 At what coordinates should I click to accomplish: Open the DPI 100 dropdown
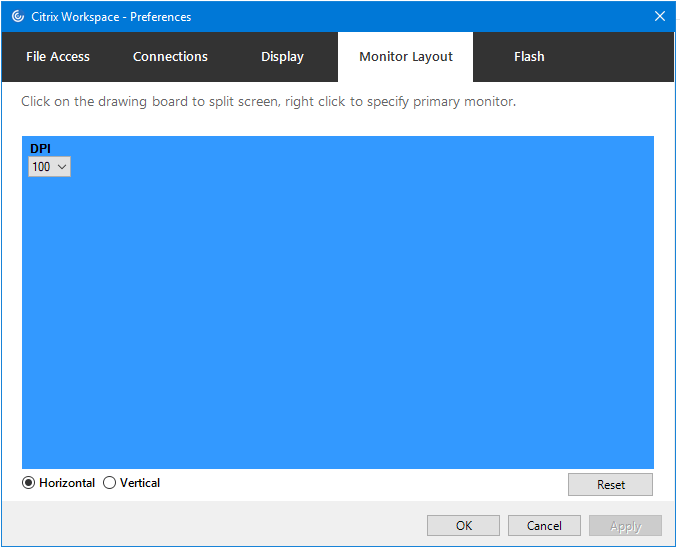49,167
